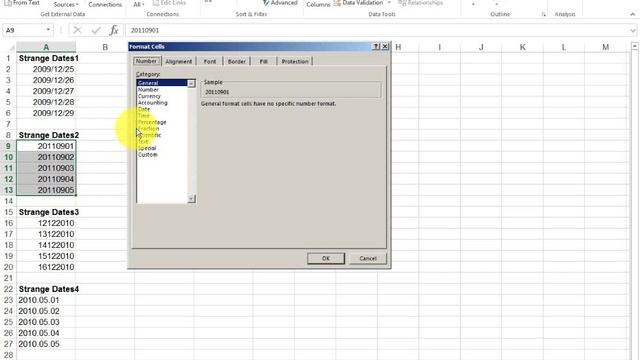Click the Format Cells help question-mark icon

pos(376,47)
